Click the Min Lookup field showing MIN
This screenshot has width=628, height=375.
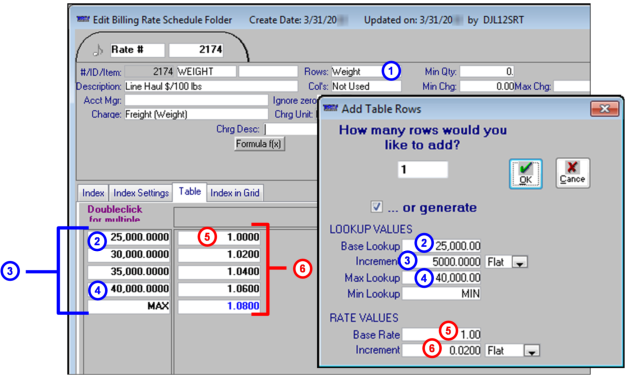click(441, 294)
